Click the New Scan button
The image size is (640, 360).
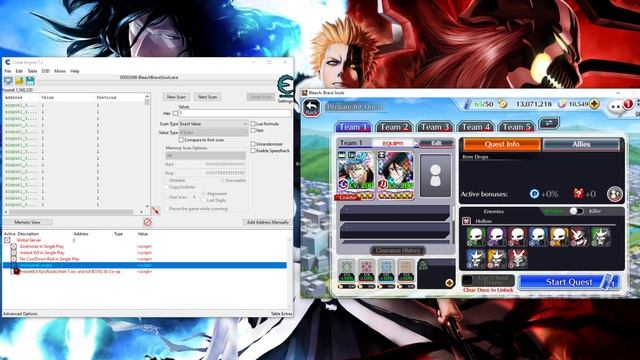(x=176, y=97)
